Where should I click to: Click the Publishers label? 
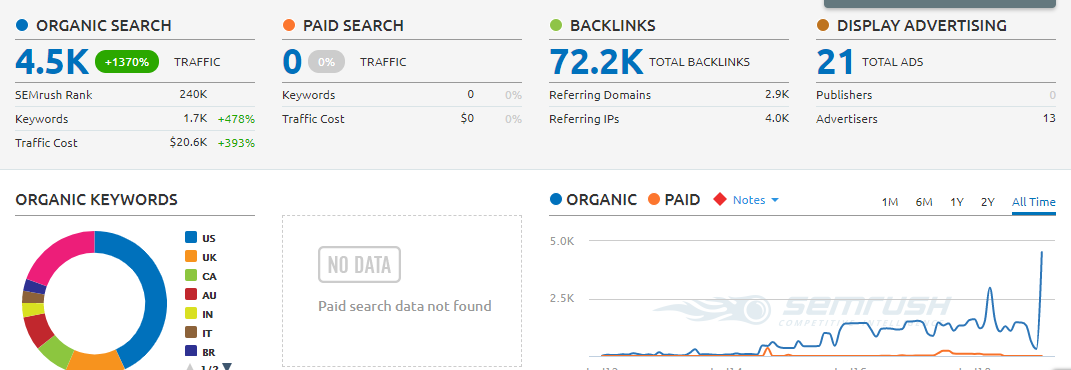844,95
